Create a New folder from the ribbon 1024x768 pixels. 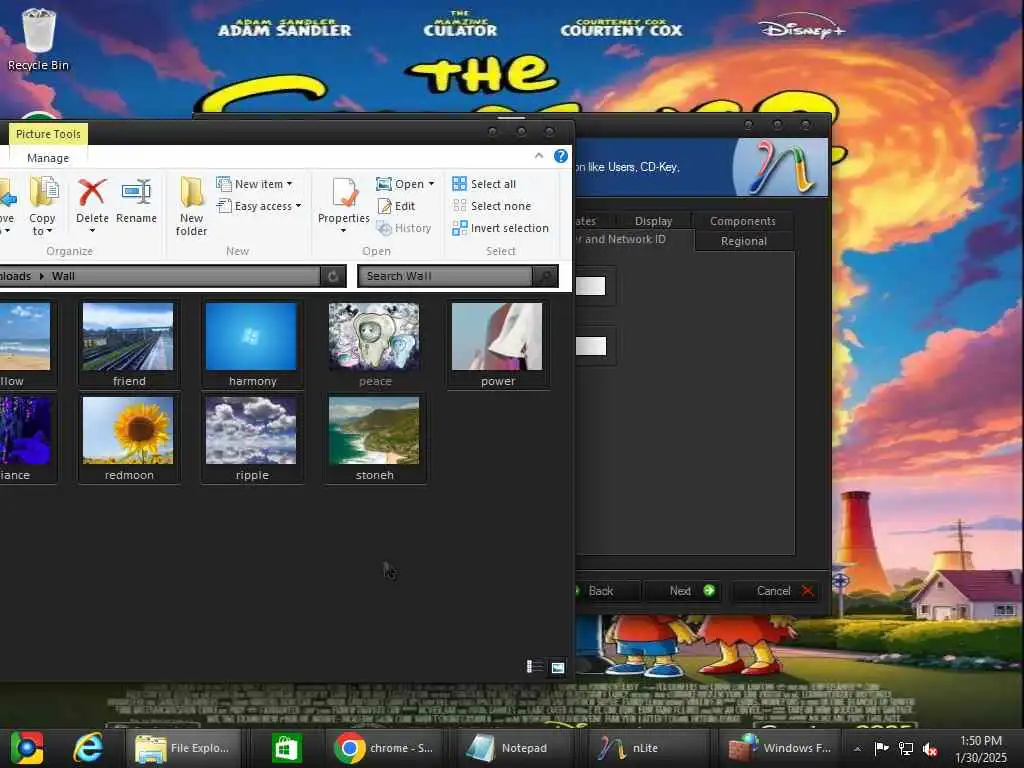click(191, 206)
